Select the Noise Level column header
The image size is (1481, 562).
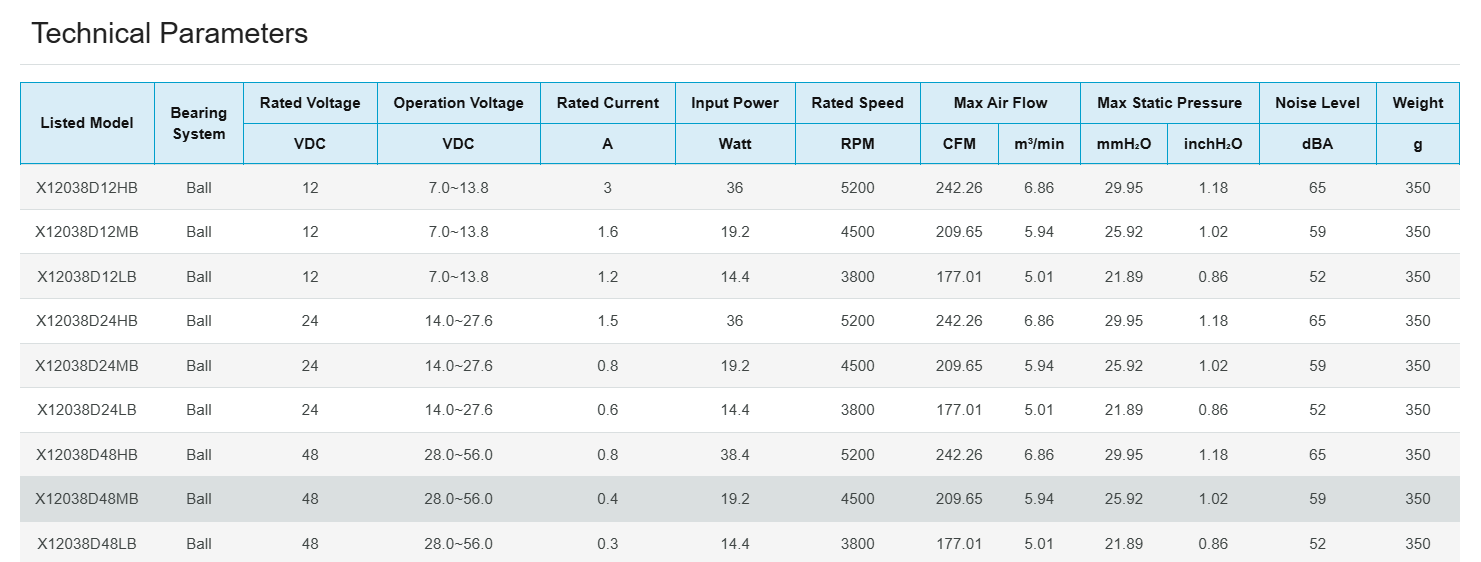tap(1317, 103)
